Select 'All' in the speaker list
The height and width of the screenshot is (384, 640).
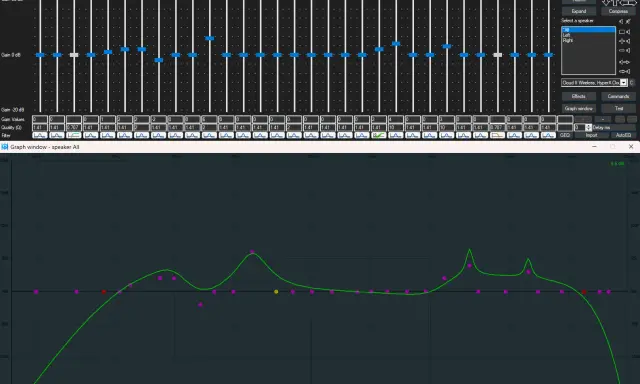coord(588,30)
